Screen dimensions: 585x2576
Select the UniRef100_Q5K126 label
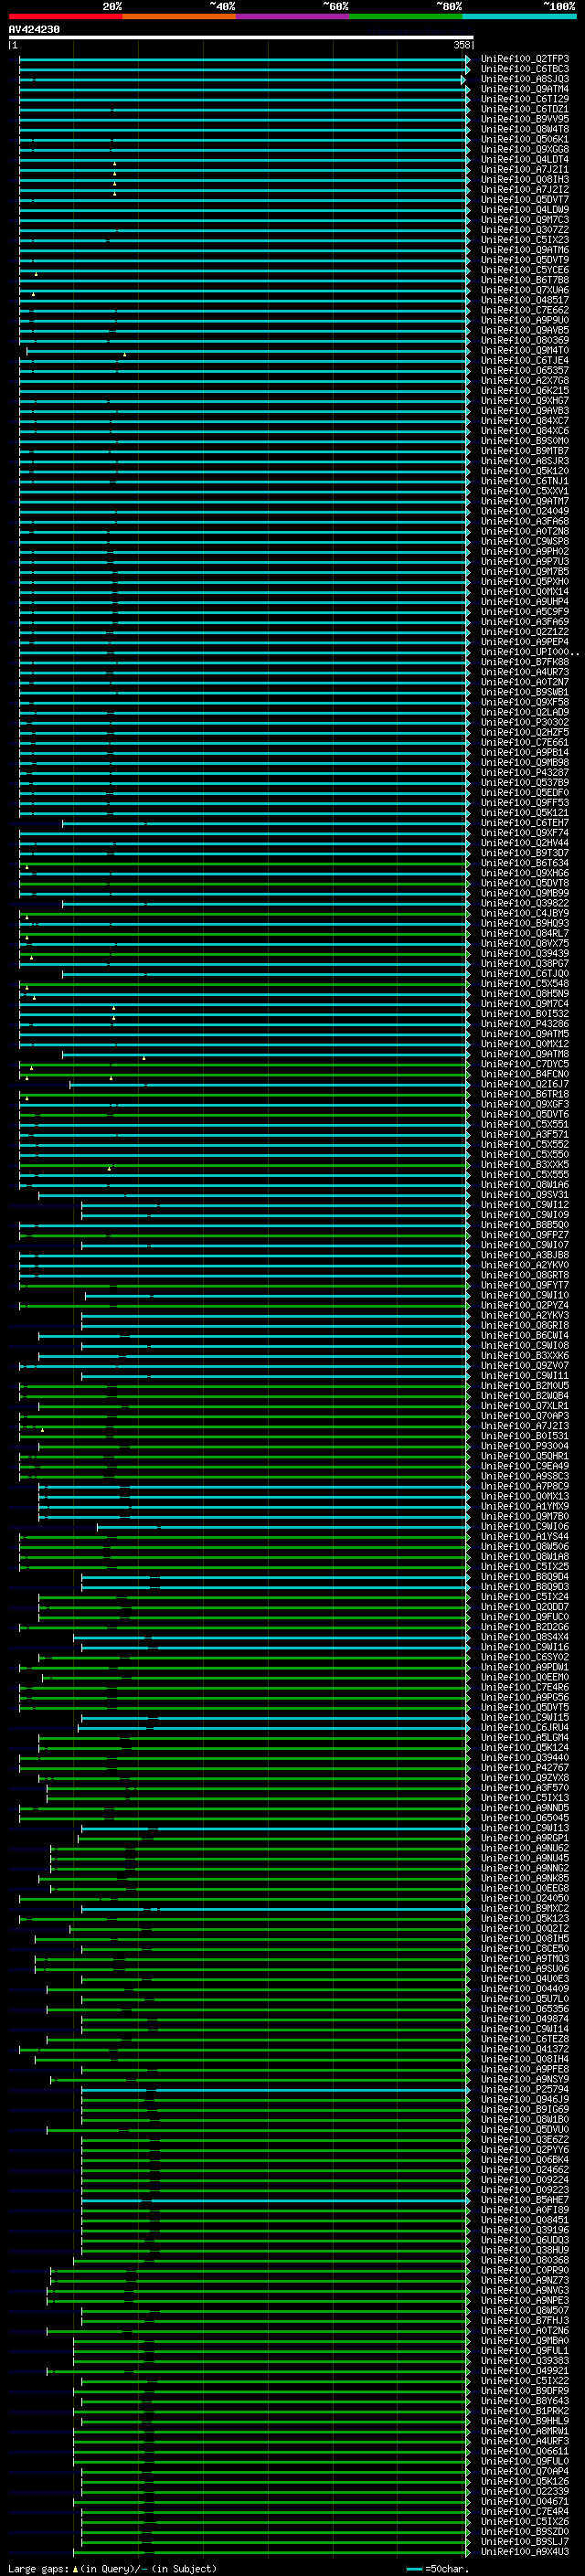(525, 2481)
